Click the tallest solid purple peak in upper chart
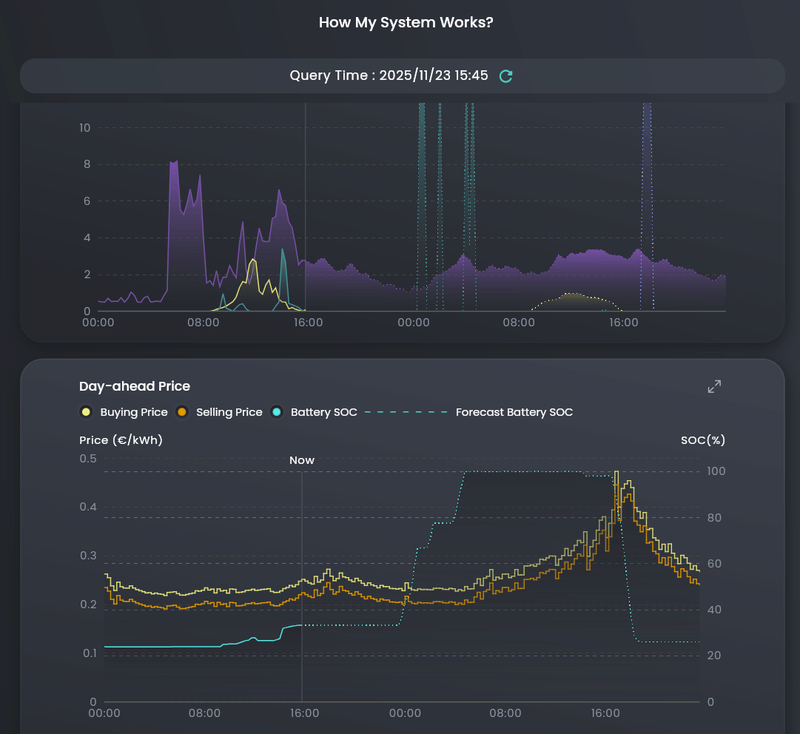Image resolution: width=800 pixels, height=734 pixels. point(174,162)
